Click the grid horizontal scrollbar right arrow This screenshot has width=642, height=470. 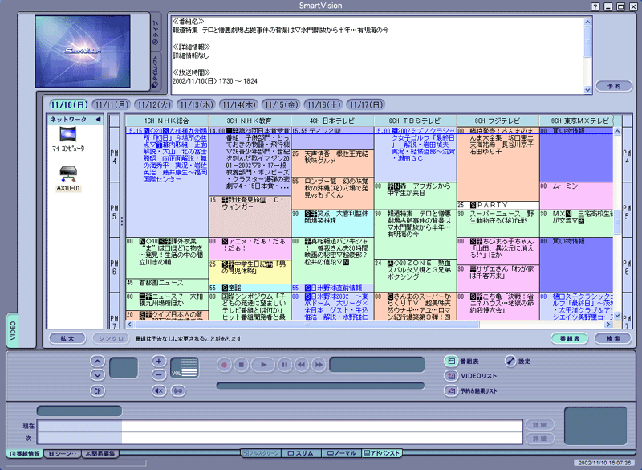point(608,325)
